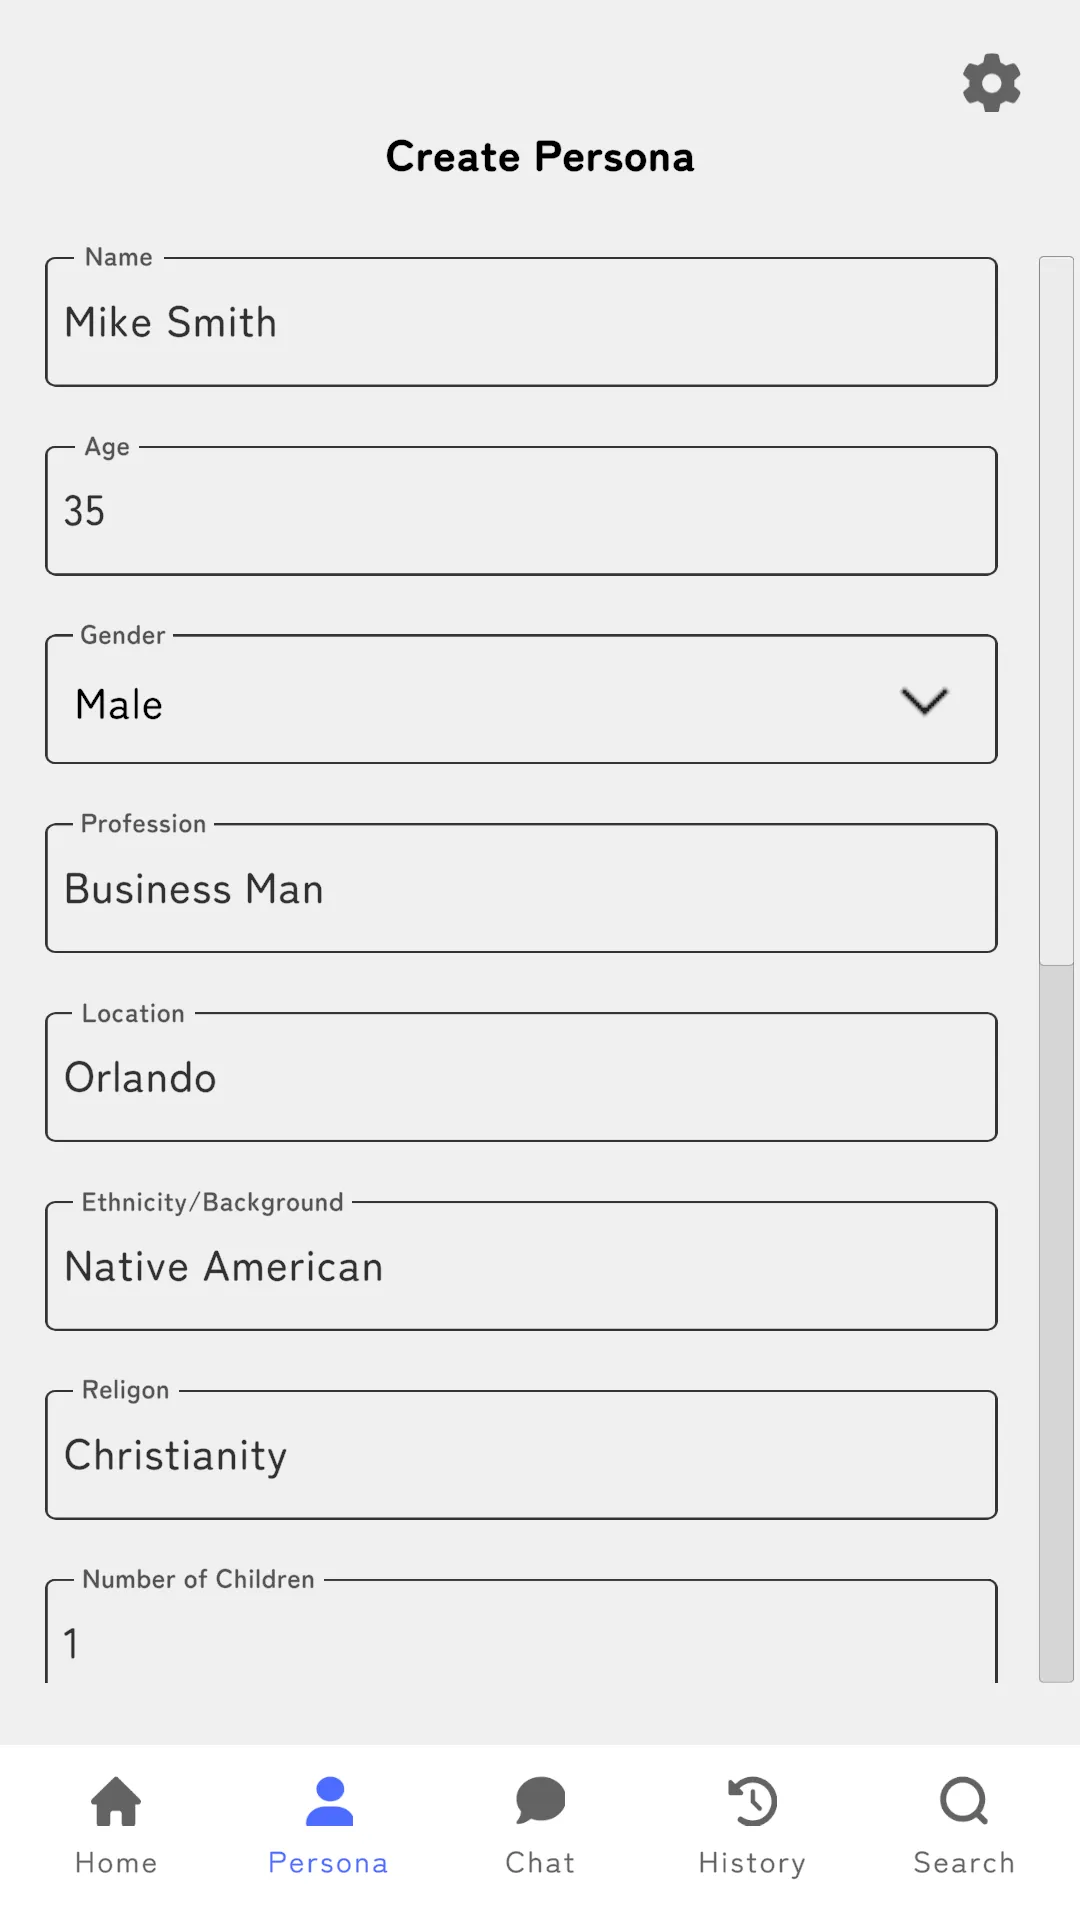1080x1920 pixels.
Task: Click the Profession field Business Man
Action: pos(521,889)
